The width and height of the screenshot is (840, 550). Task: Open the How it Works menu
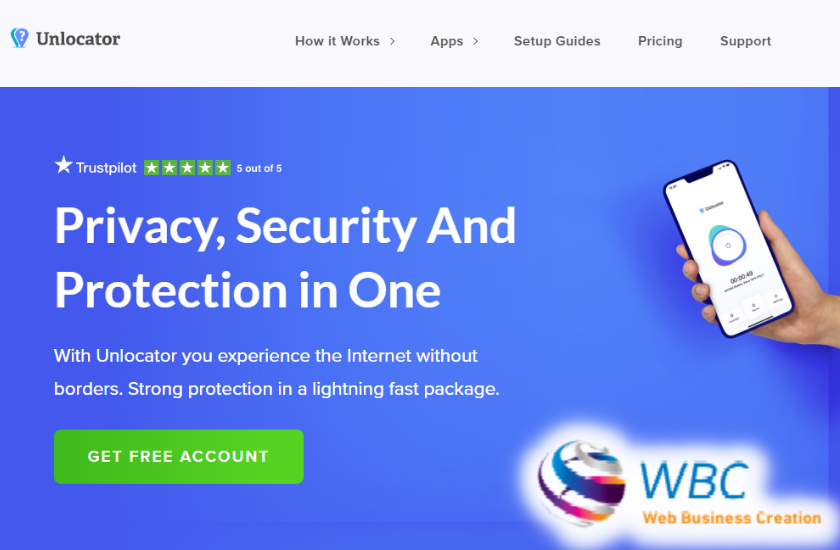337,41
